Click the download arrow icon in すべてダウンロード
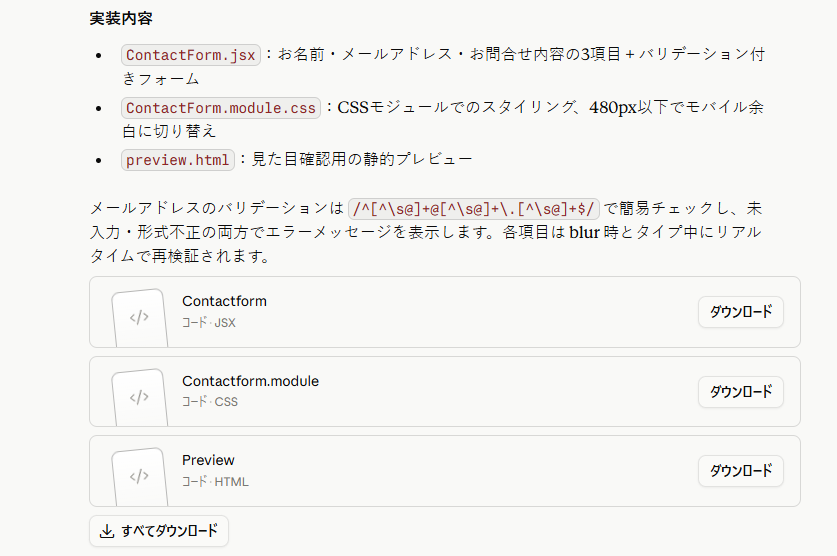The image size is (837, 556). click(x=107, y=531)
